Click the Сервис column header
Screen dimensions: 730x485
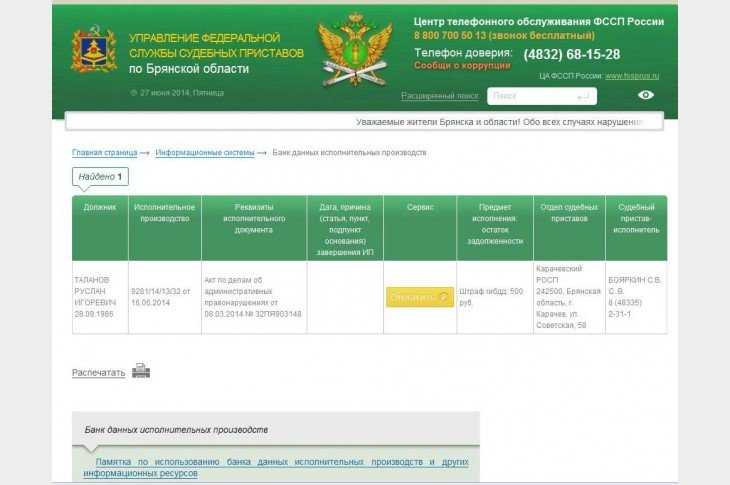pos(420,207)
